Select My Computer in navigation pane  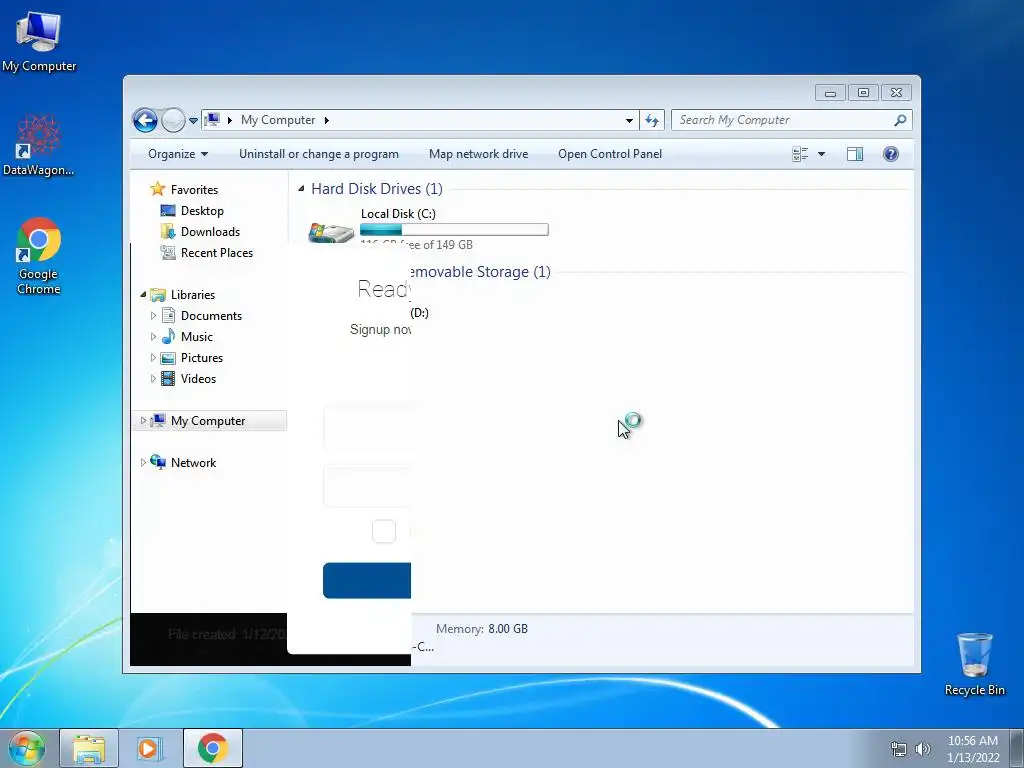[x=208, y=421]
